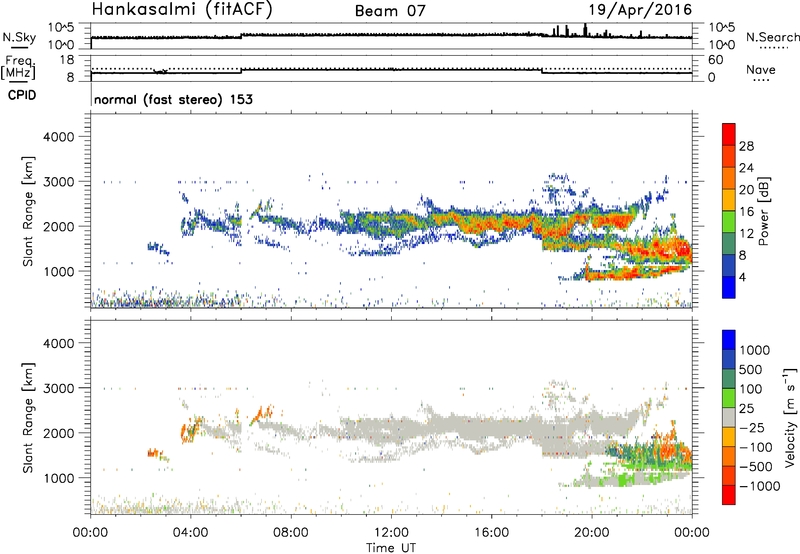Click '-100' on the velocity colorbar

(x=756, y=447)
